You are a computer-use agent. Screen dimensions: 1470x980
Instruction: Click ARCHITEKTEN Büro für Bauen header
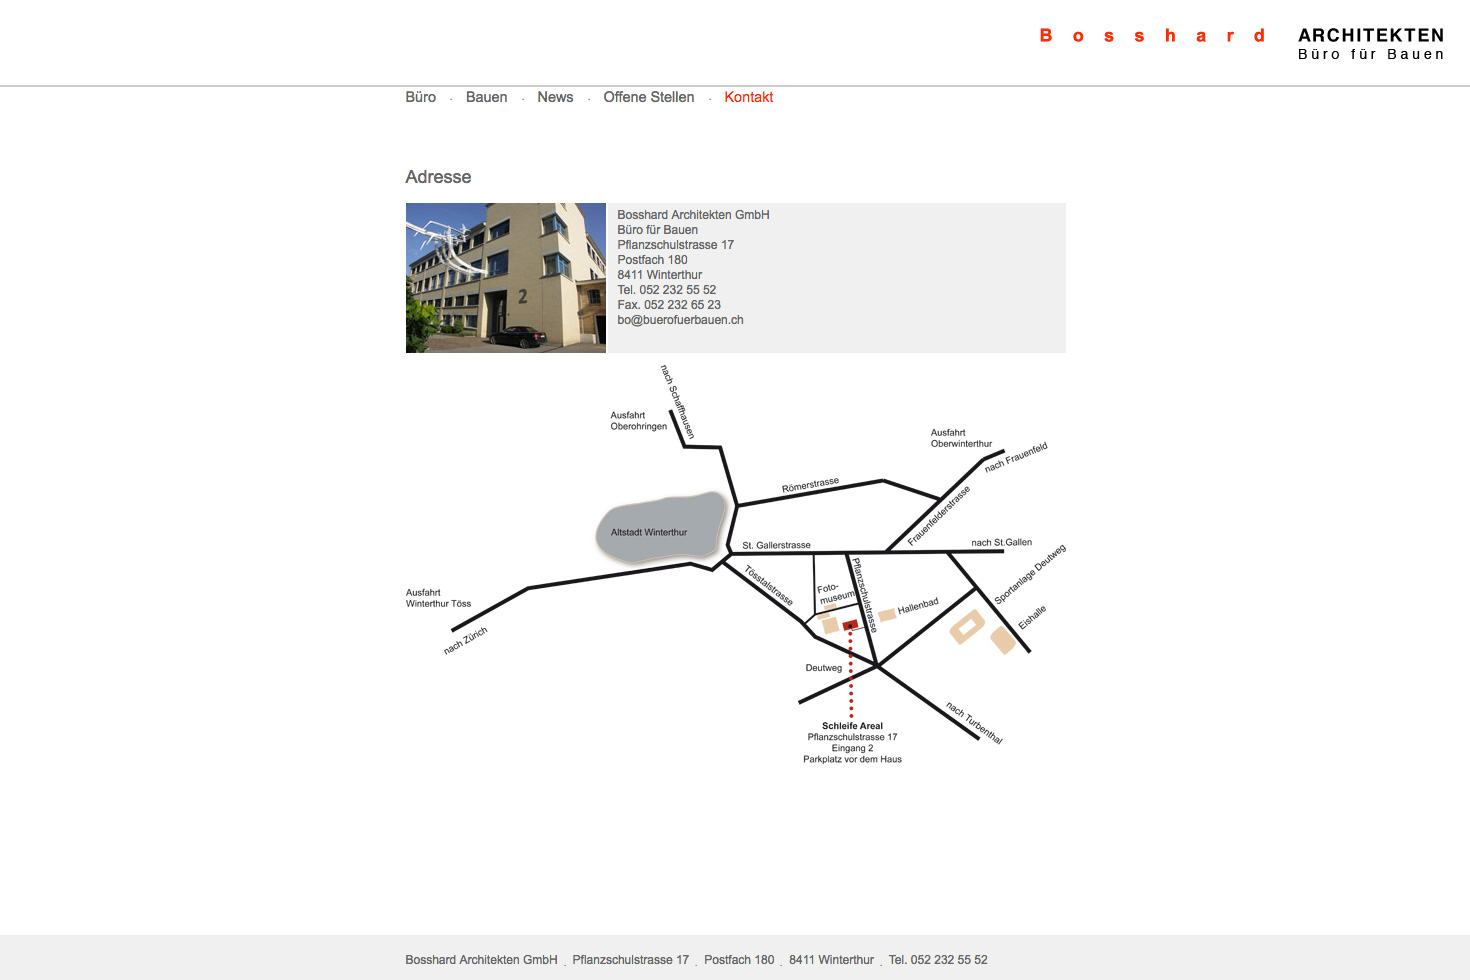(1370, 44)
